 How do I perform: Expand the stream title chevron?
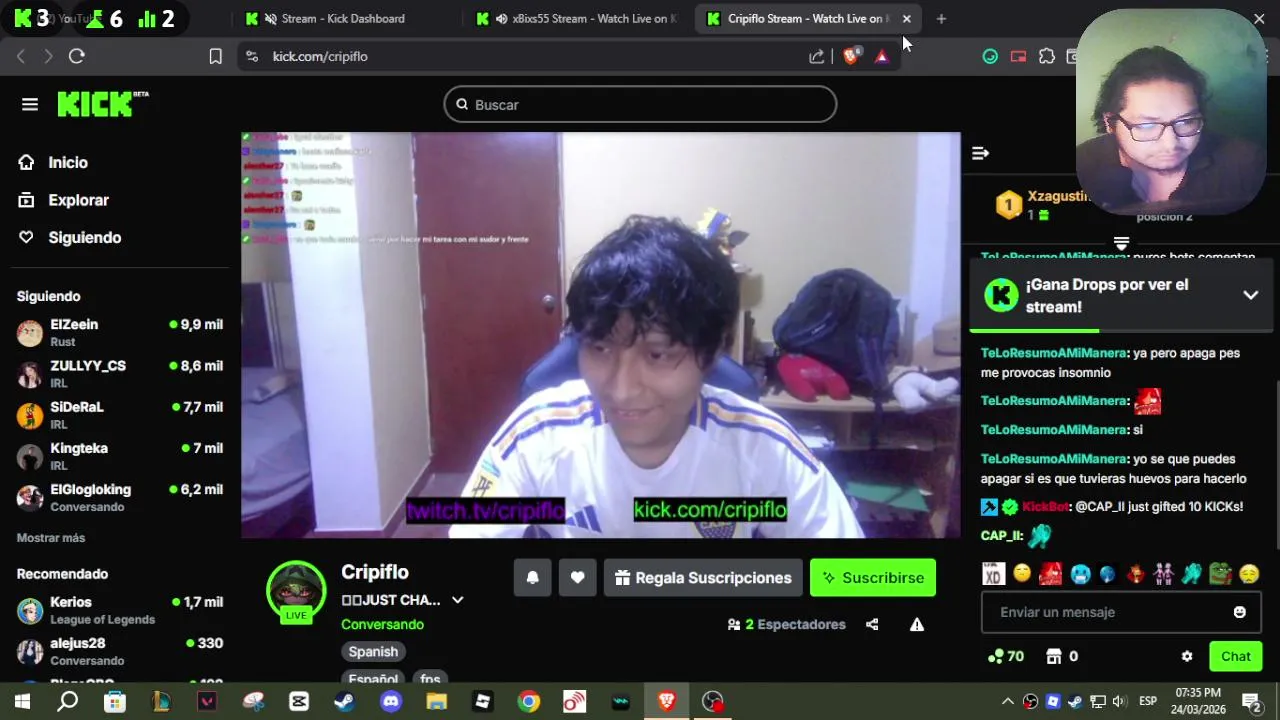[x=457, y=600]
